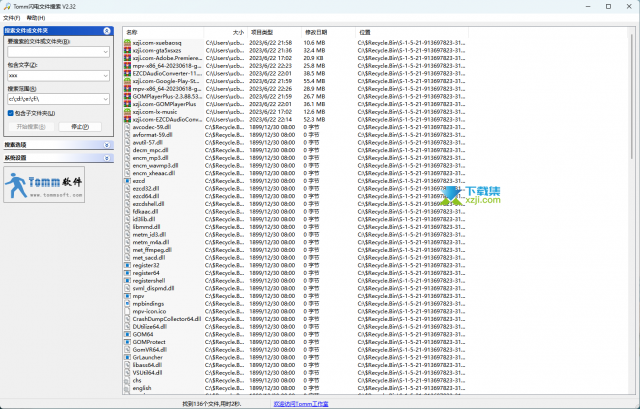Click the archive icon of xzji.com-GOMPlayerPlus
Image resolution: width=640 pixels, height=409 pixels.
(x=127, y=104)
